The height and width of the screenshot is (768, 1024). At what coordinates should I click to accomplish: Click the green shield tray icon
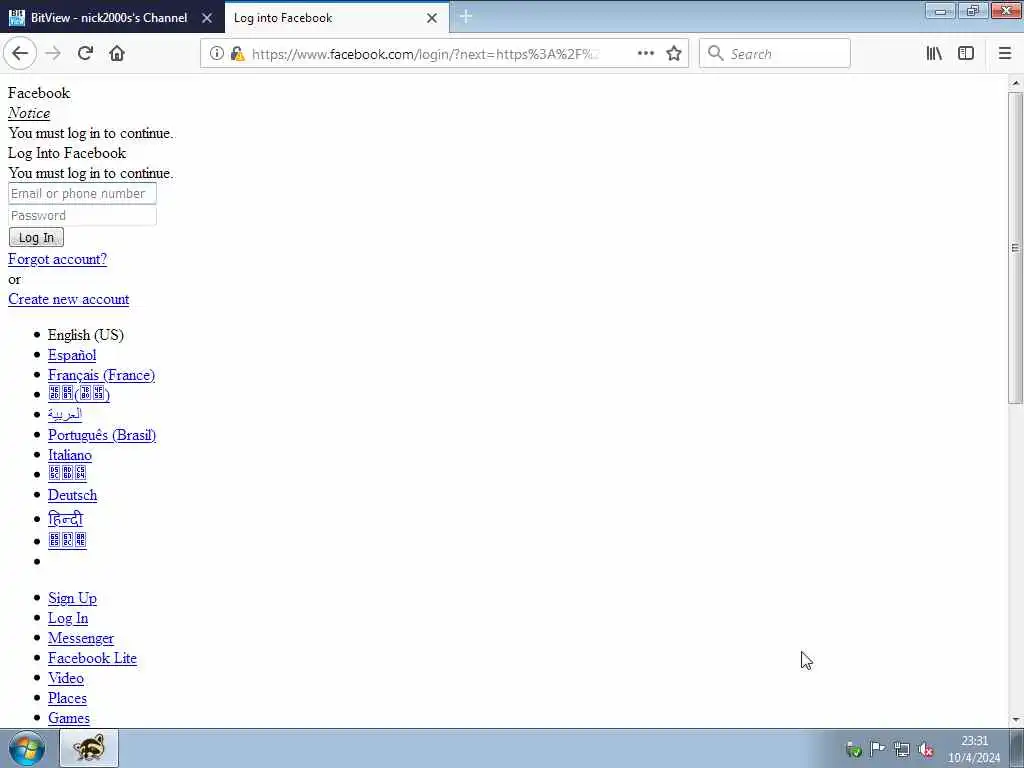853,750
